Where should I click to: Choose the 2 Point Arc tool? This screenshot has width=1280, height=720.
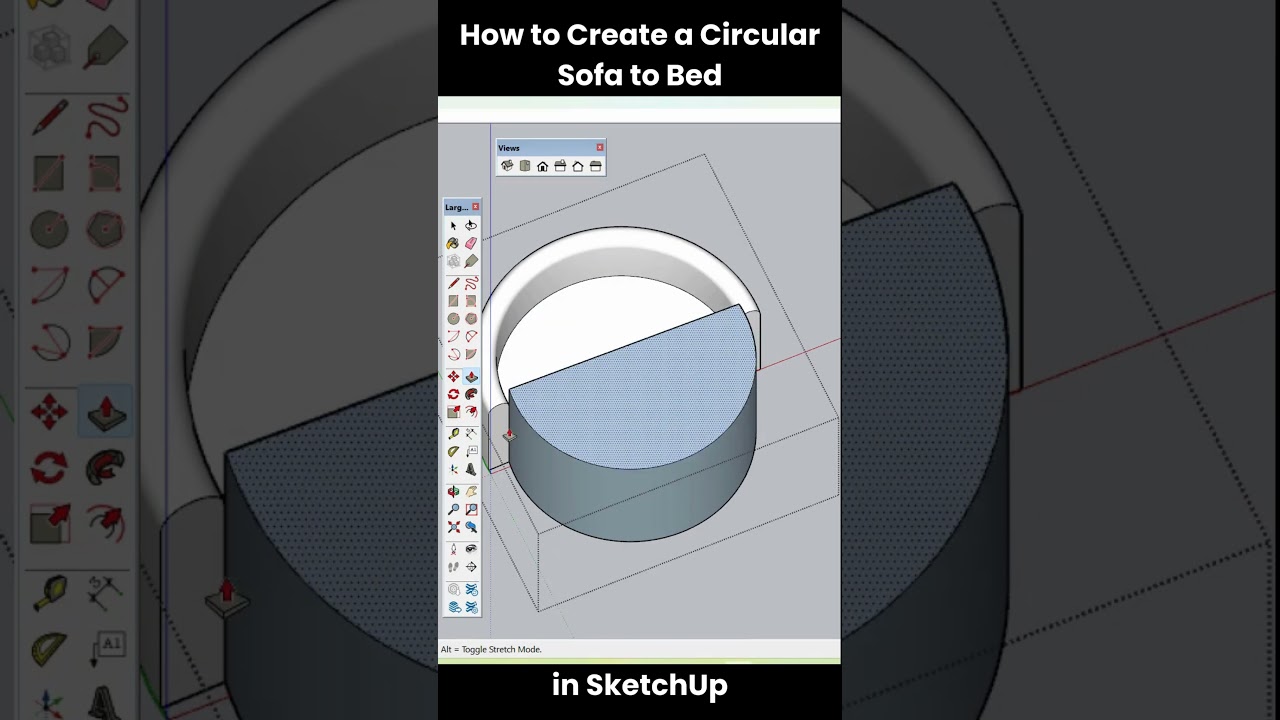(x=471, y=336)
